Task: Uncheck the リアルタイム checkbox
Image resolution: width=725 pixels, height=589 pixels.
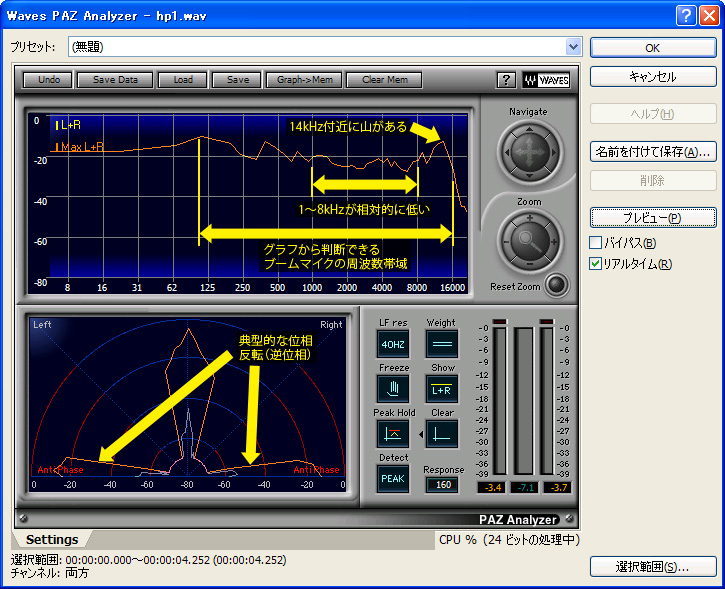Action: (596, 264)
